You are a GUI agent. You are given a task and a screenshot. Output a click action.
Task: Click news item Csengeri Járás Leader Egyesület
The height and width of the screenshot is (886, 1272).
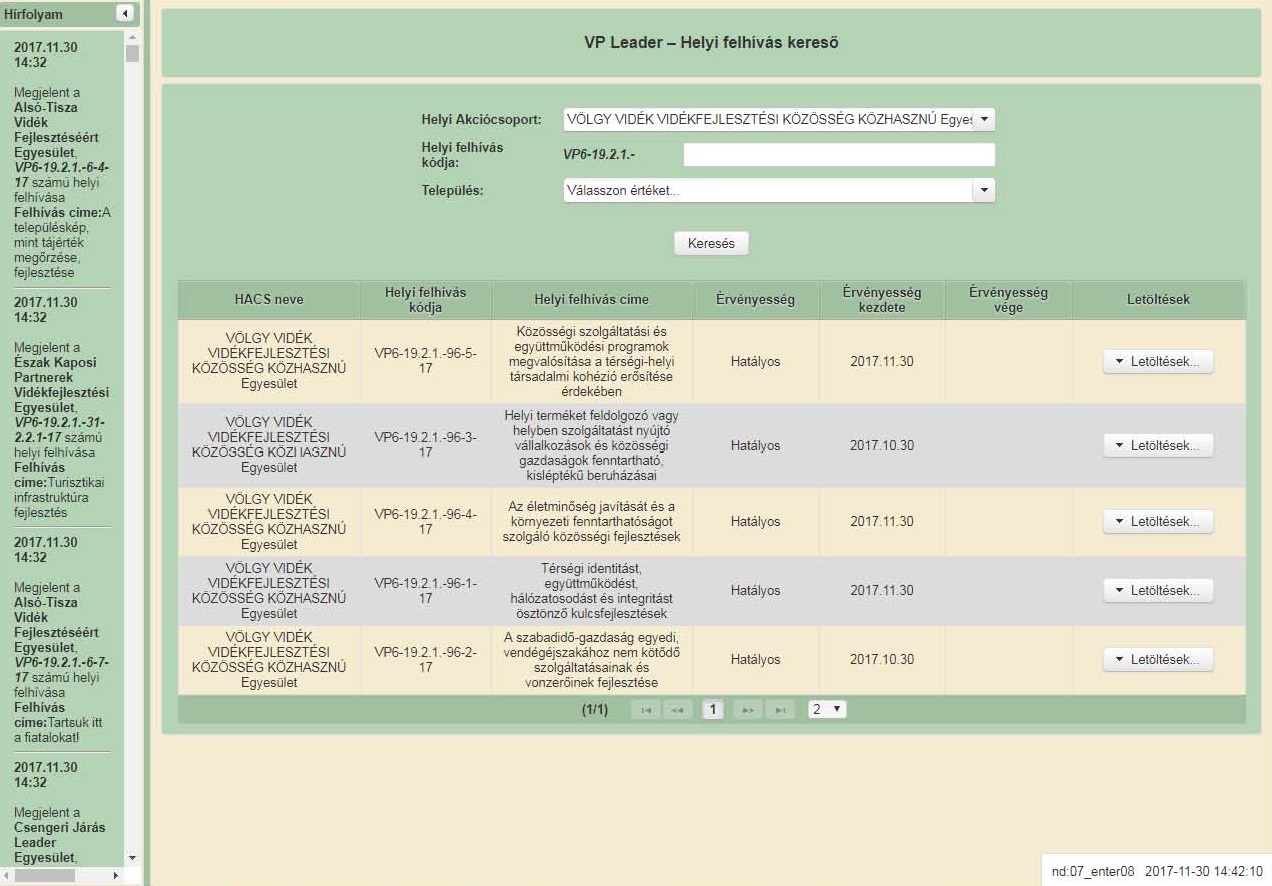tap(59, 842)
